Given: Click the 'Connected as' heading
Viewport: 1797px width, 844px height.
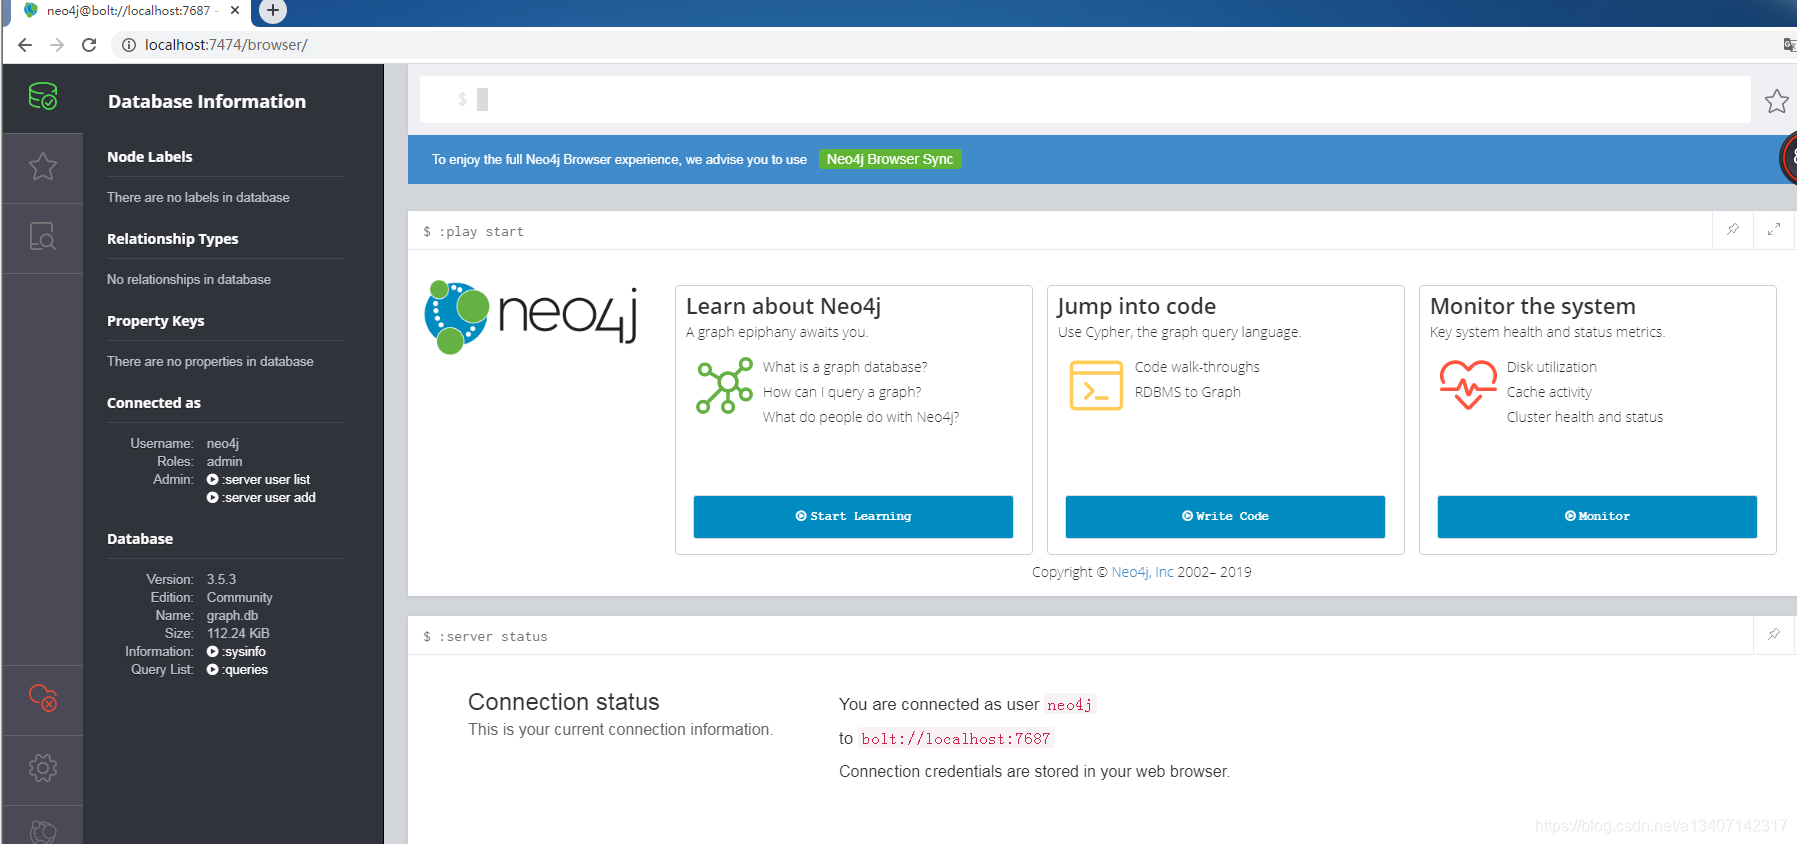Looking at the screenshot, I should click(x=154, y=403).
